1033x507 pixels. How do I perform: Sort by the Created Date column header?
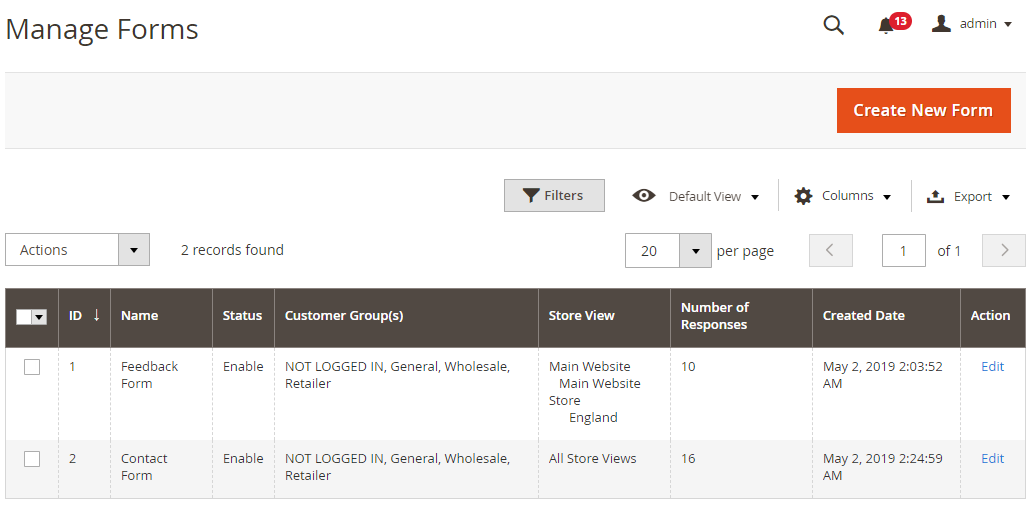coord(863,316)
